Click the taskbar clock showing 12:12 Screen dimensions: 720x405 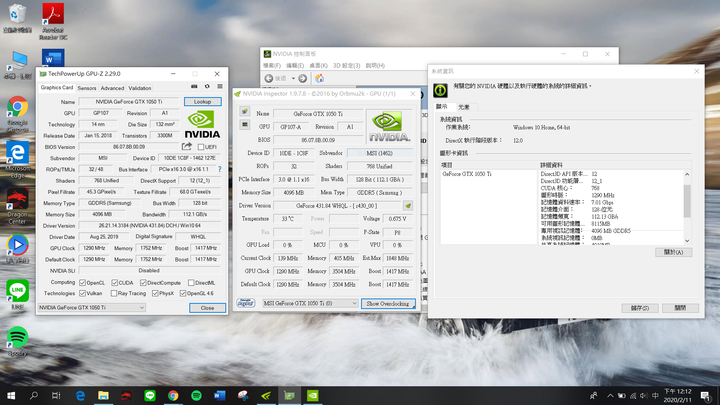click(x=677, y=395)
